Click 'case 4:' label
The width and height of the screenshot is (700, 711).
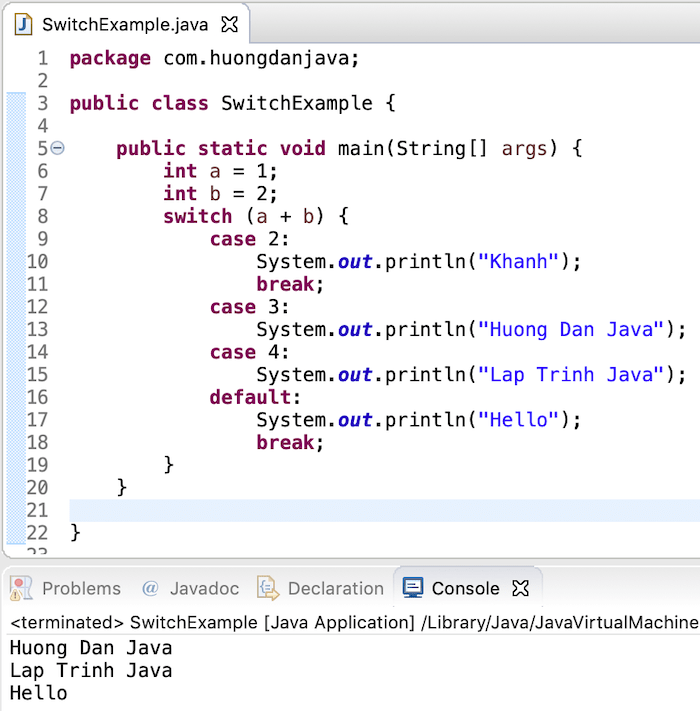249,352
